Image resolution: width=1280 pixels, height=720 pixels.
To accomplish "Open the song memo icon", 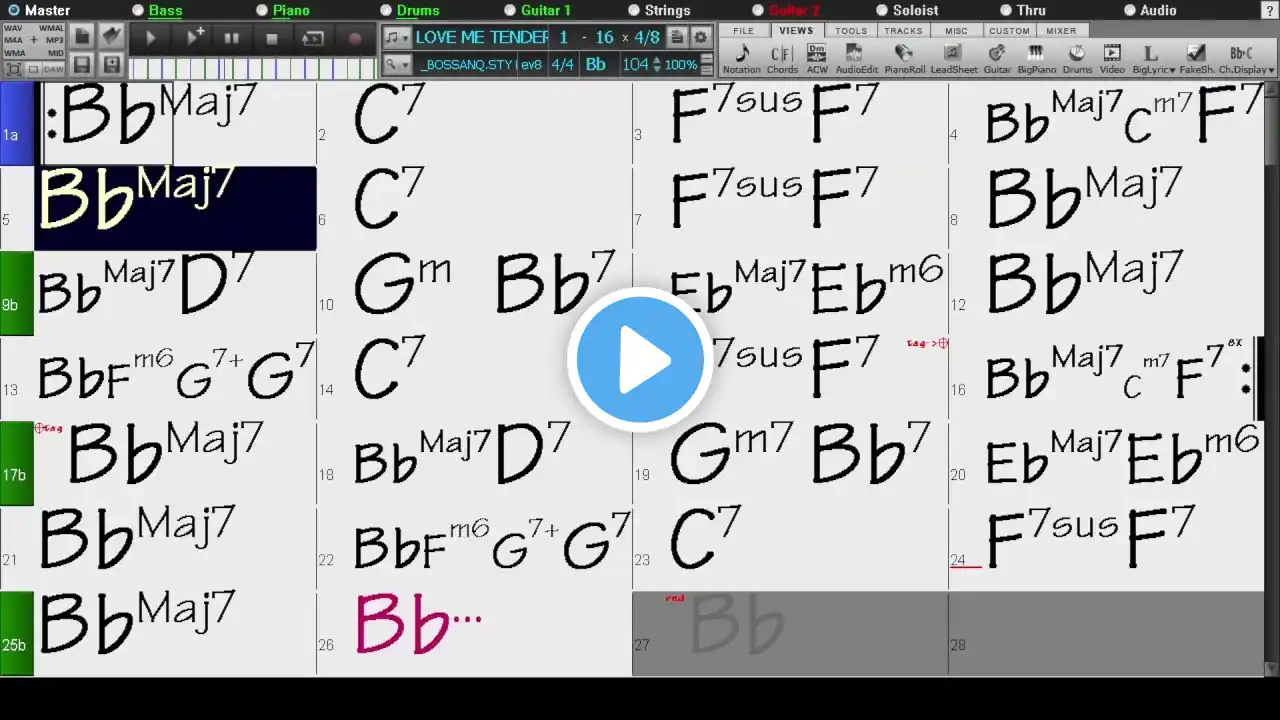I will 677,37.
